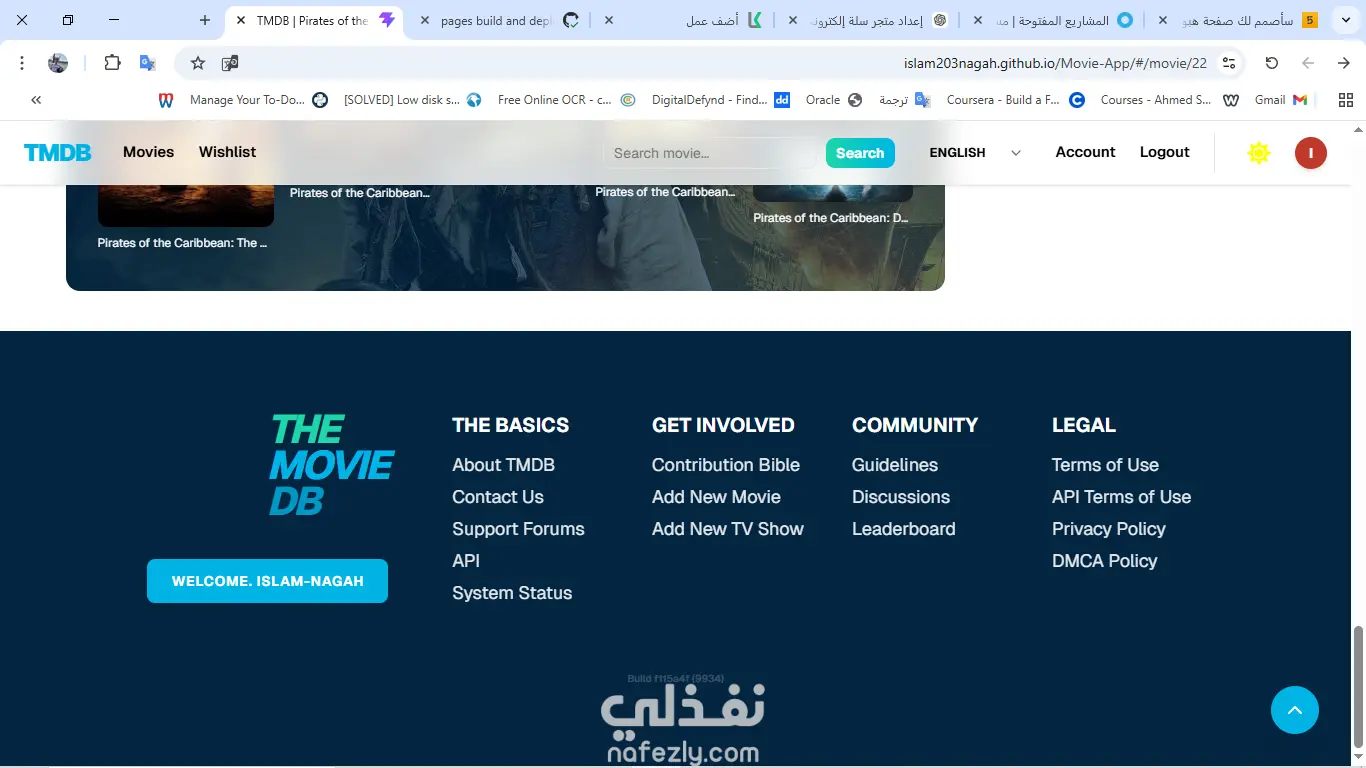Expand the tab search dropdown arrow
The height and width of the screenshot is (768, 1366).
1345,20
